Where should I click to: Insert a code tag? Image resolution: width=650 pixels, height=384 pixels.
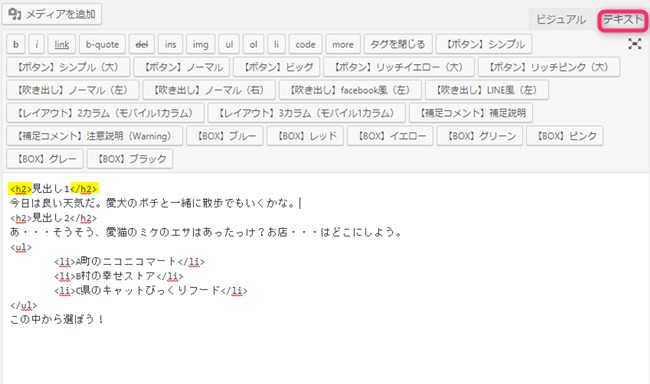306,44
